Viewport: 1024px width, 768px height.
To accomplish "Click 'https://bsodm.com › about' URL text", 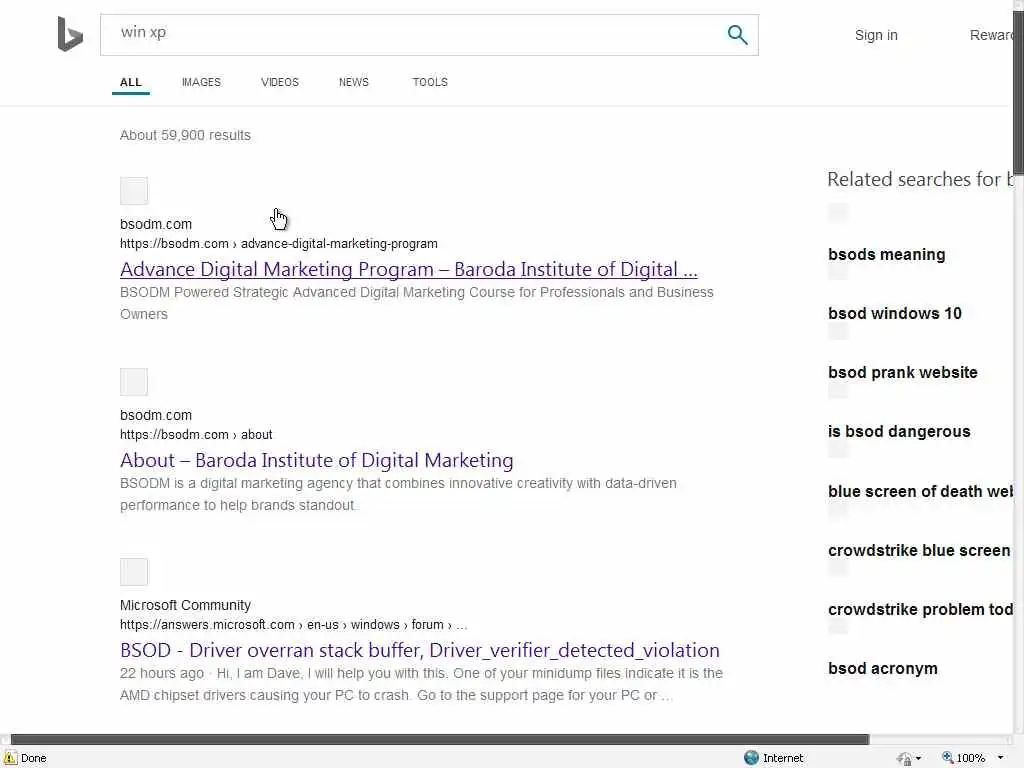I will click(x=196, y=435).
